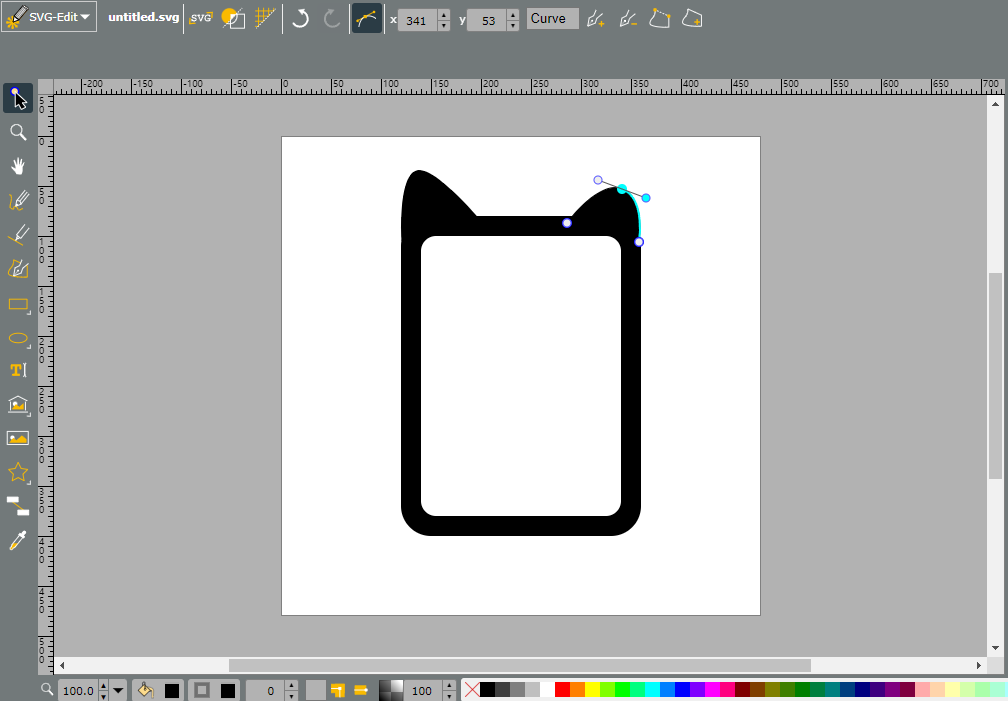Activate the Pan hand tool
1008x701 pixels.
coord(18,167)
